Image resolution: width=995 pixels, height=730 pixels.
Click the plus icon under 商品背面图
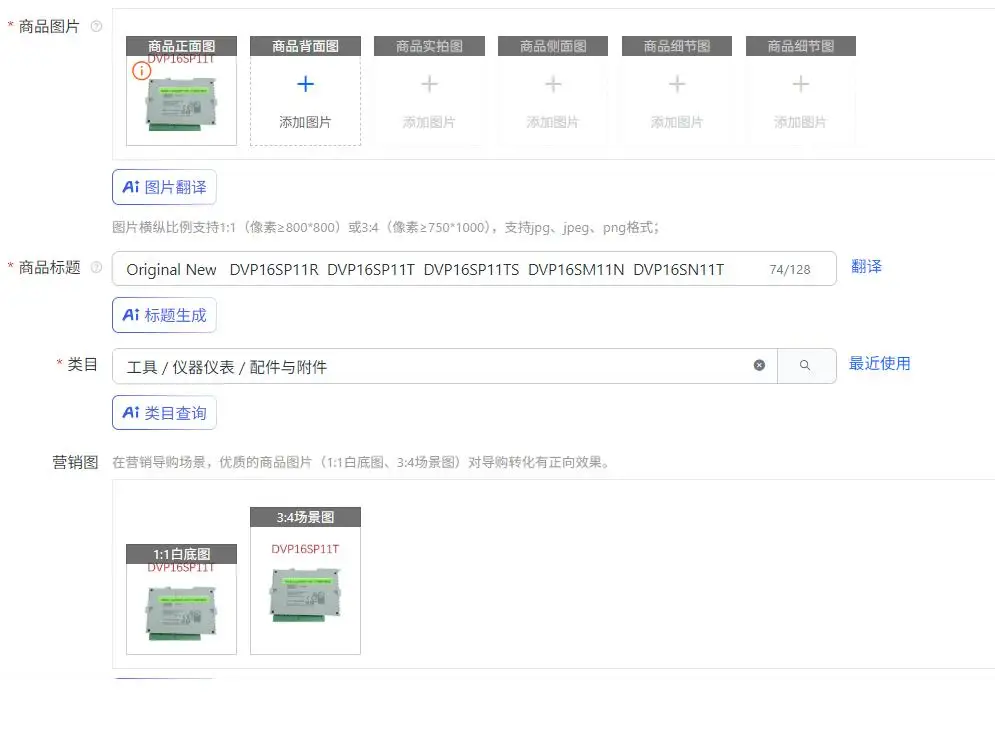coord(305,84)
